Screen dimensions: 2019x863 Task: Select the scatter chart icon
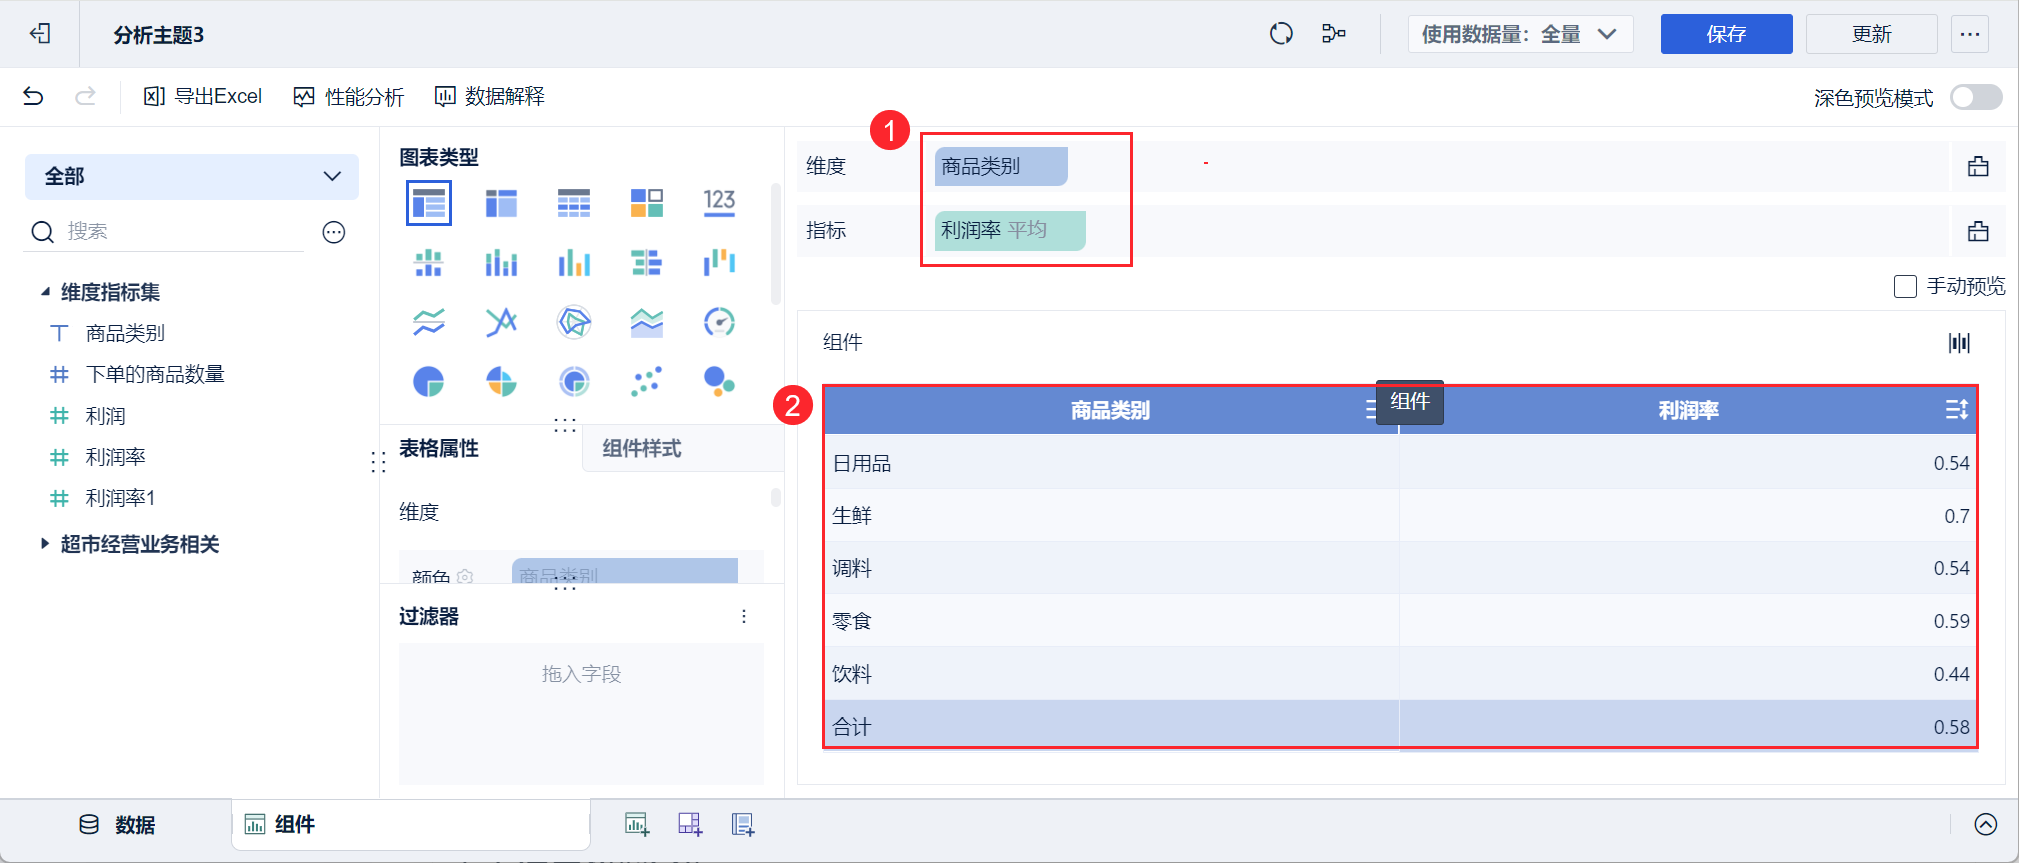(x=647, y=381)
